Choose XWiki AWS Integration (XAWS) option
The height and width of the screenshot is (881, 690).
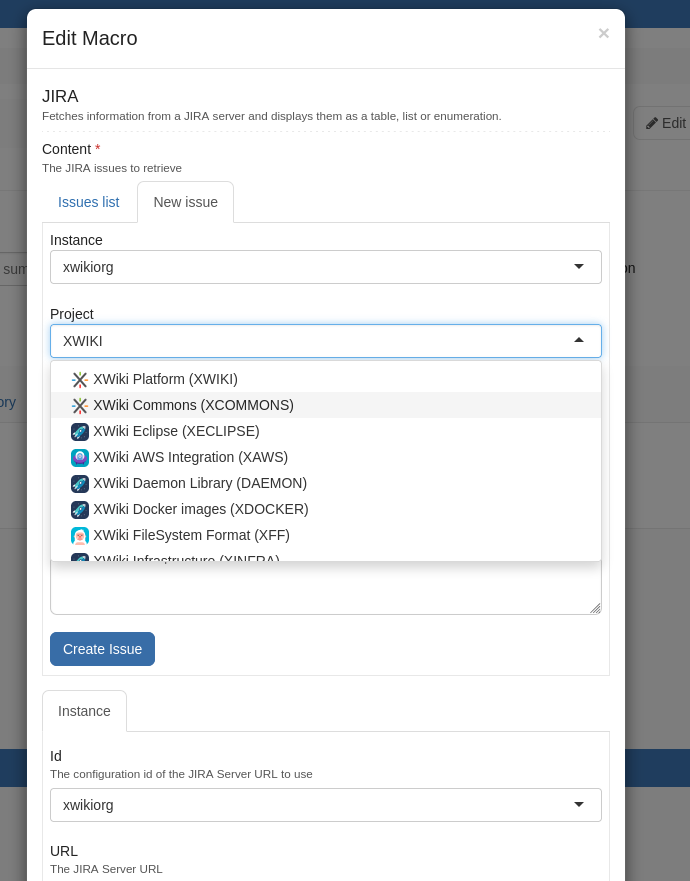[326, 457]
